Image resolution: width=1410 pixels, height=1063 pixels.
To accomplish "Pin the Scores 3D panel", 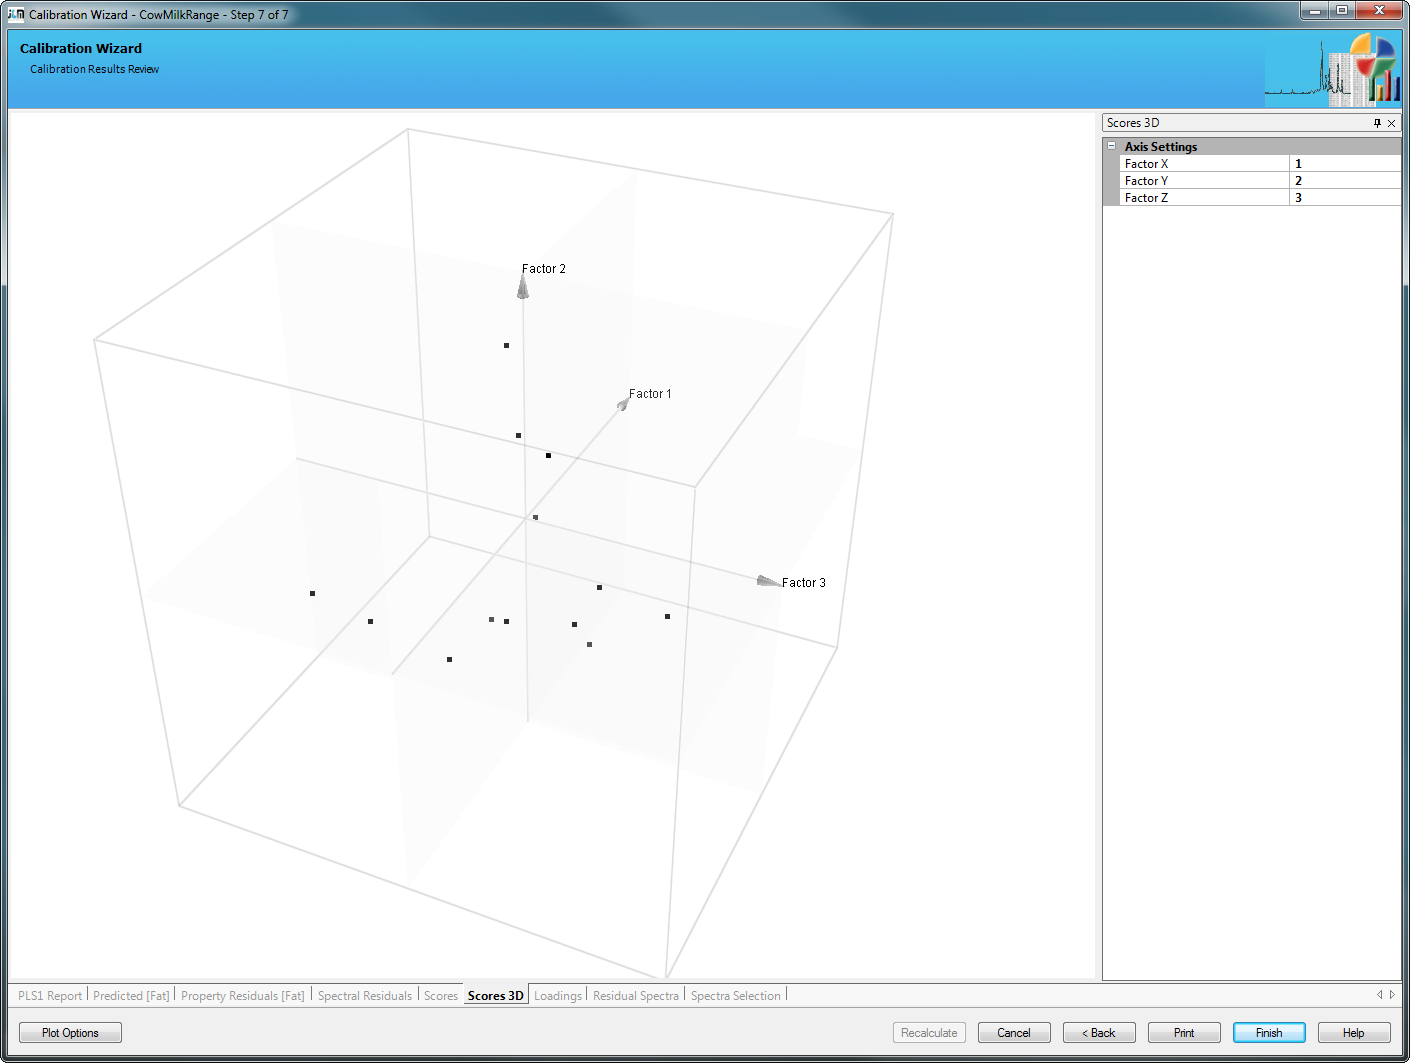I will pos(1377,123).
